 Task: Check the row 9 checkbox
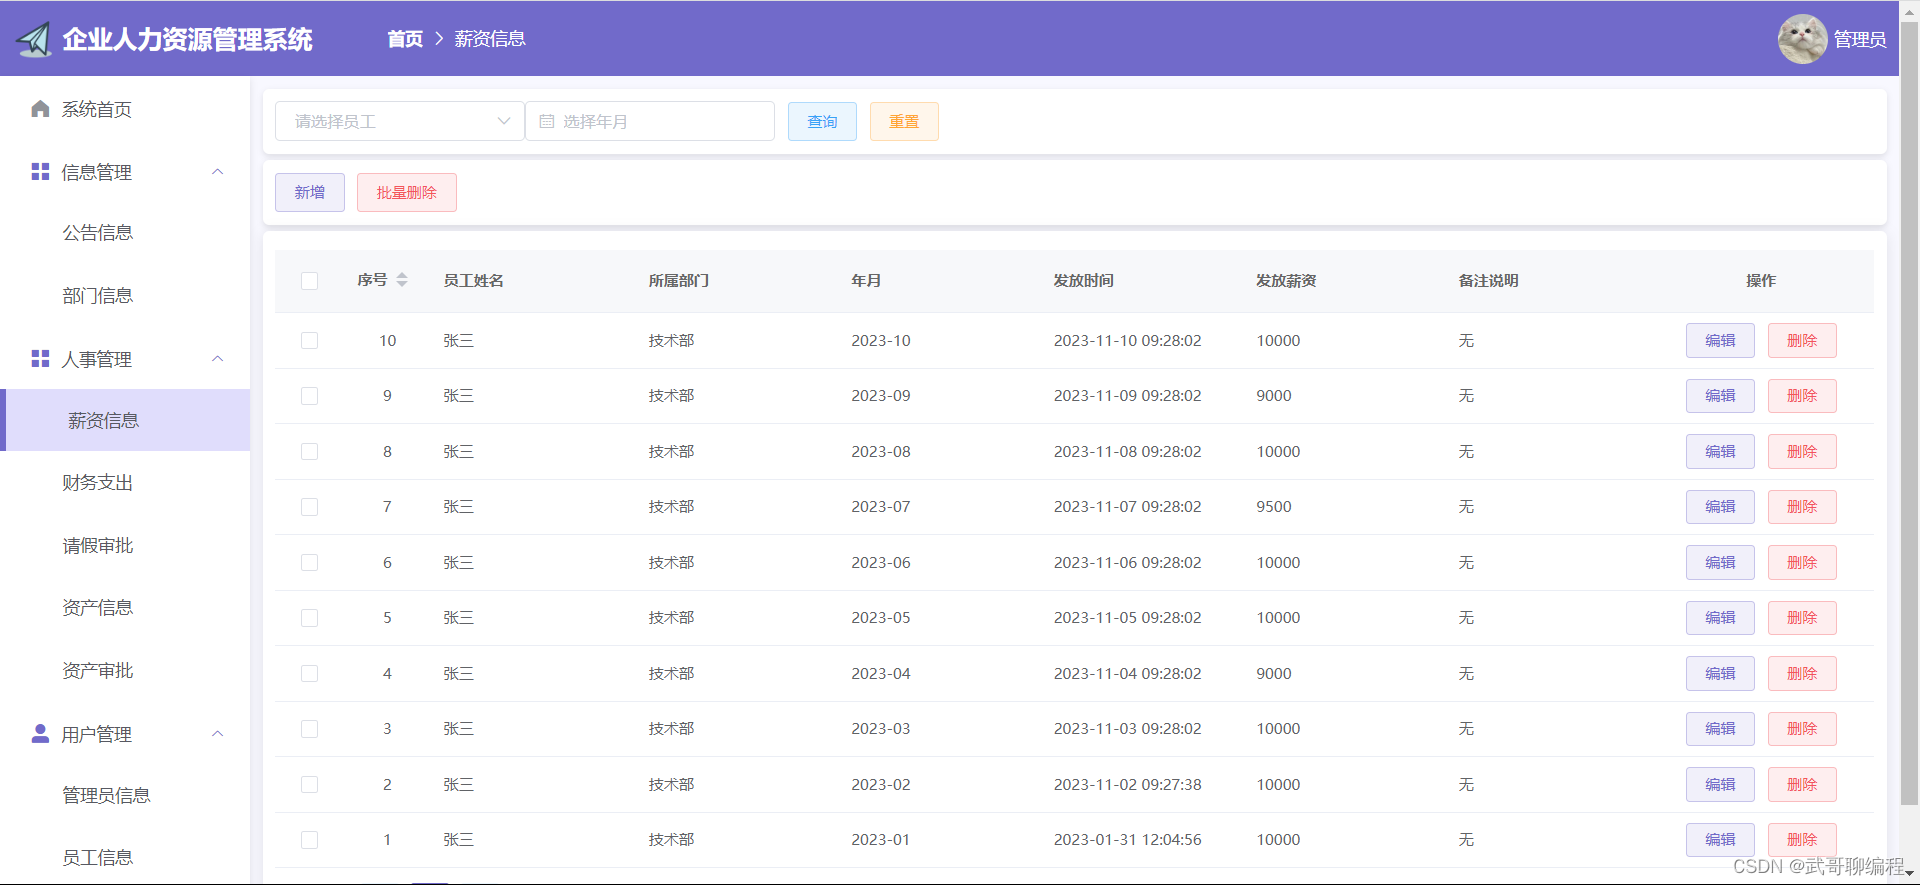[309, 396]
